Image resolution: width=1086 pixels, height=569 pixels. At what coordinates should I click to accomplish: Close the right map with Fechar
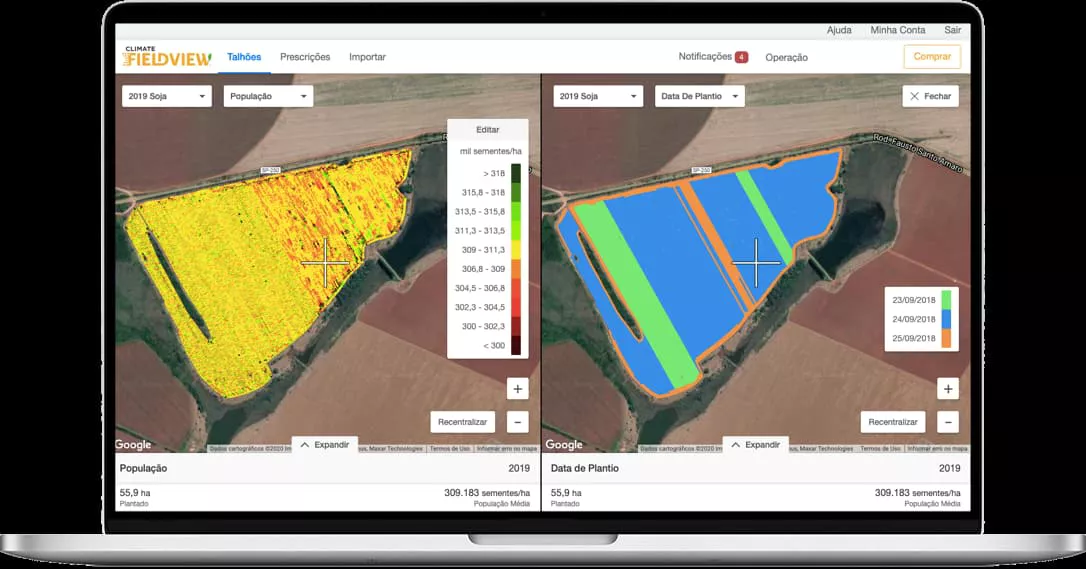930,96
